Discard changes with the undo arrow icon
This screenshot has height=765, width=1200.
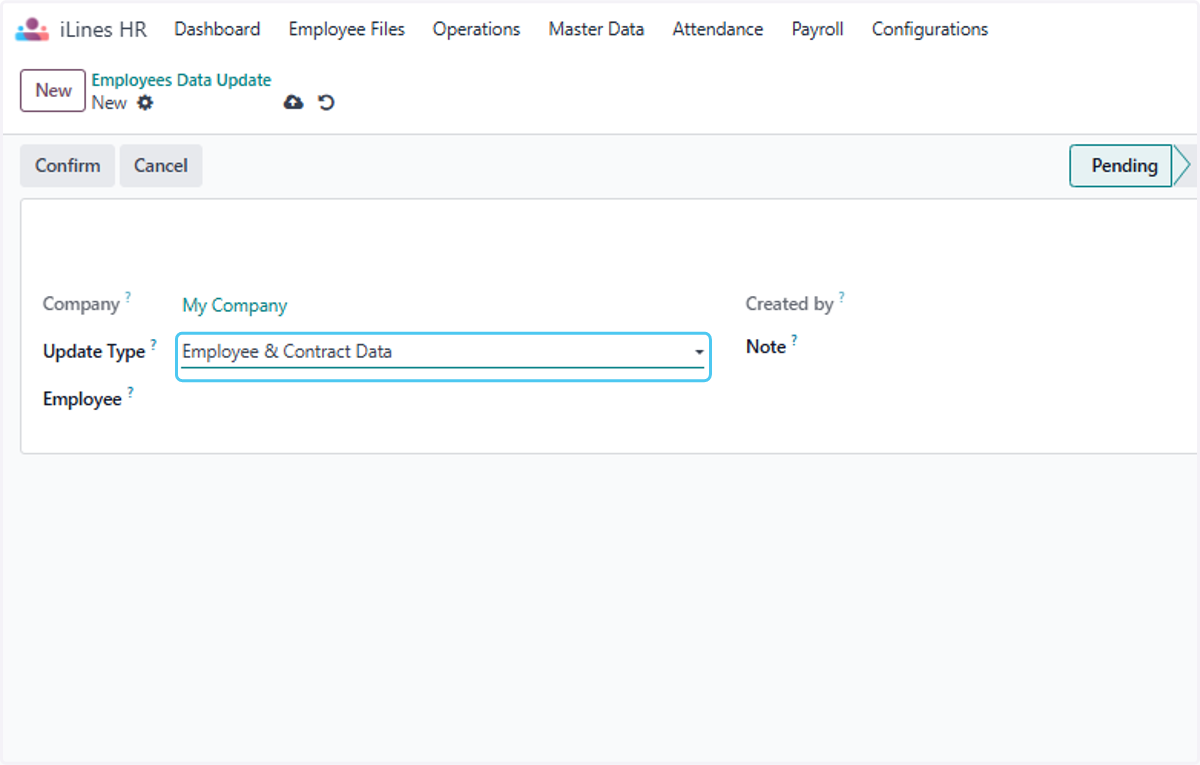[x=326, y=102]
